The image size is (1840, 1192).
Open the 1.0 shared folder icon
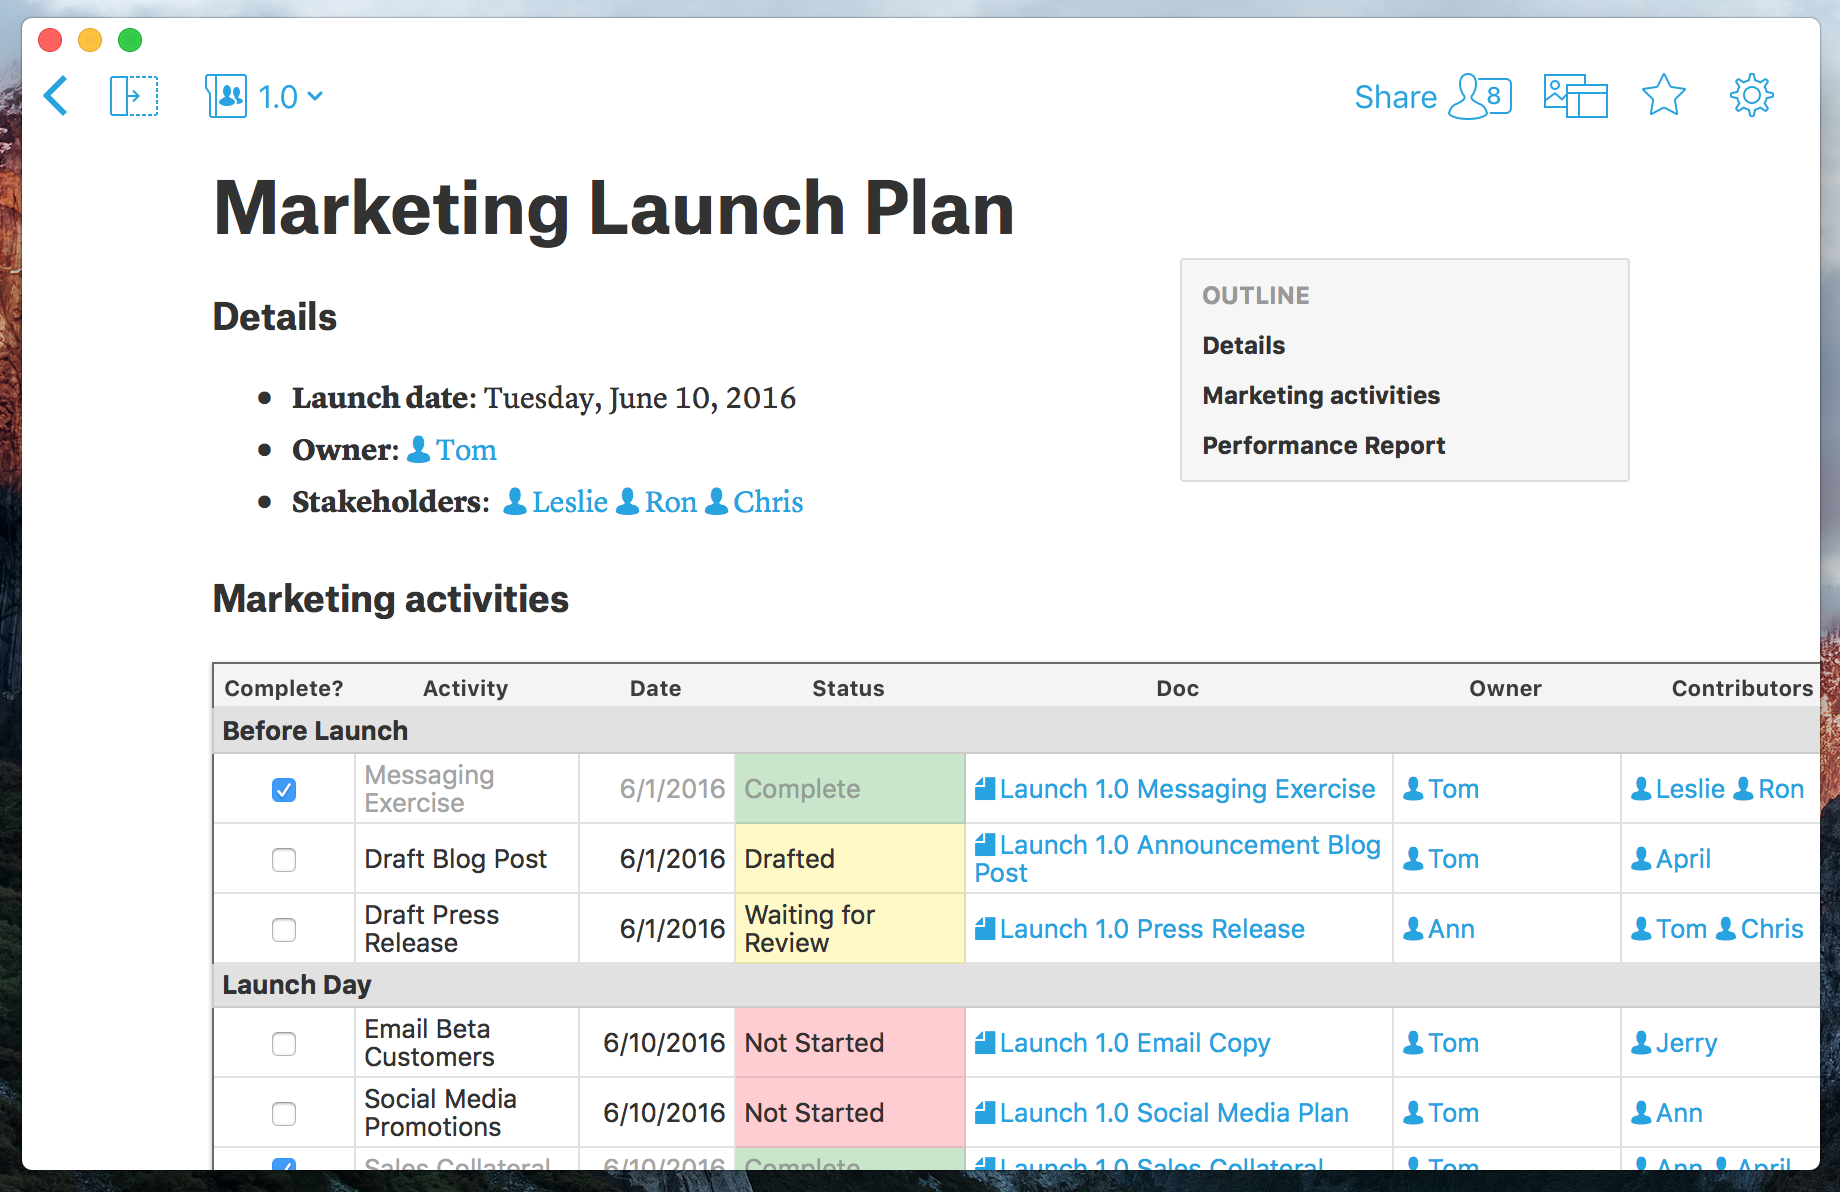[226, 96]
